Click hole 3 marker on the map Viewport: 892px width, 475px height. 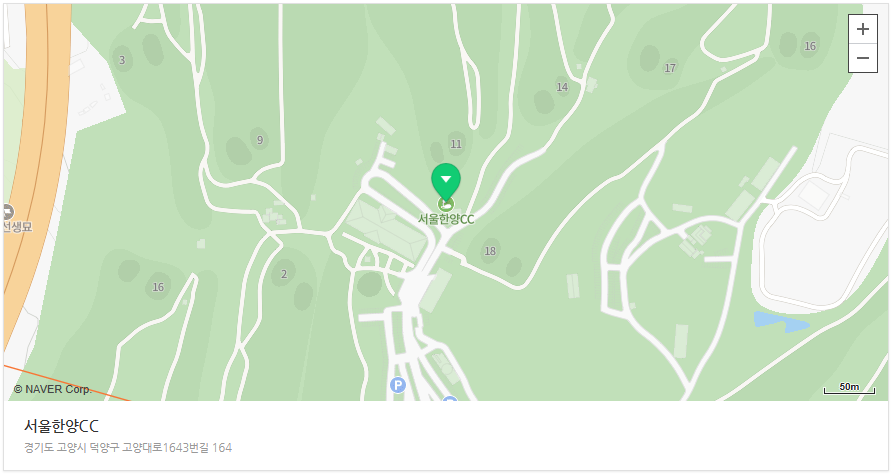pyautogui.click(x=122, y=60)
